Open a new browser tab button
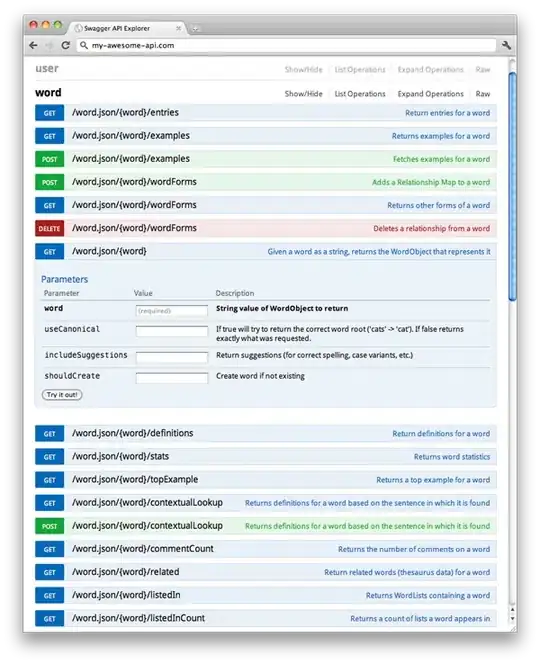The height and width of the screenshot is (664, 540). pos(195,29)
